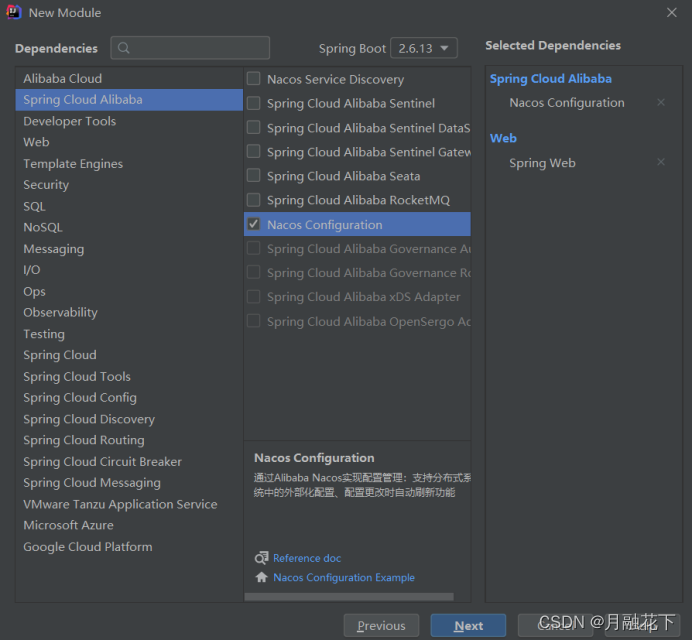Select Testing category

(129, 334)
